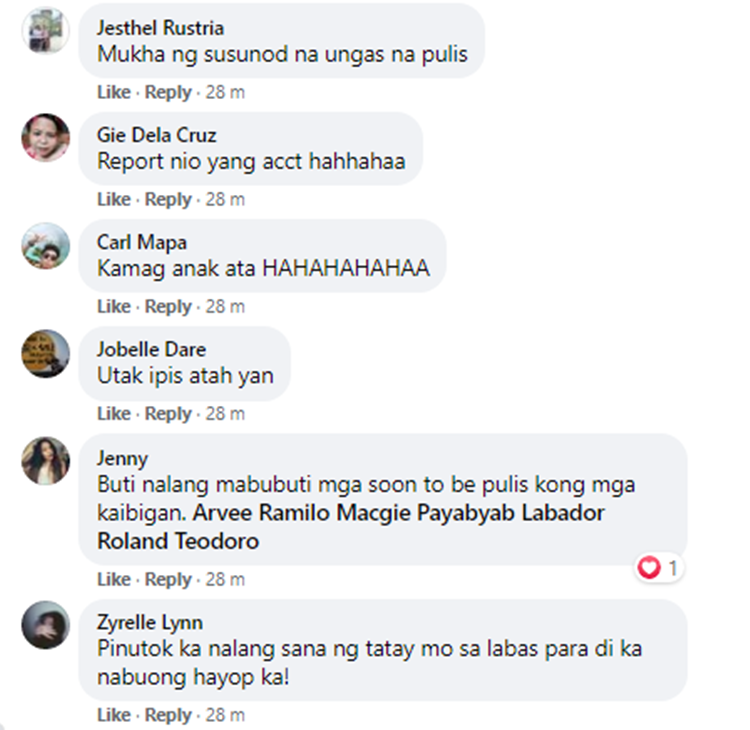Screen dimensions: 750x730
Task: Open tagged profile Macgie Payabyab Labador
Action: 471,513
